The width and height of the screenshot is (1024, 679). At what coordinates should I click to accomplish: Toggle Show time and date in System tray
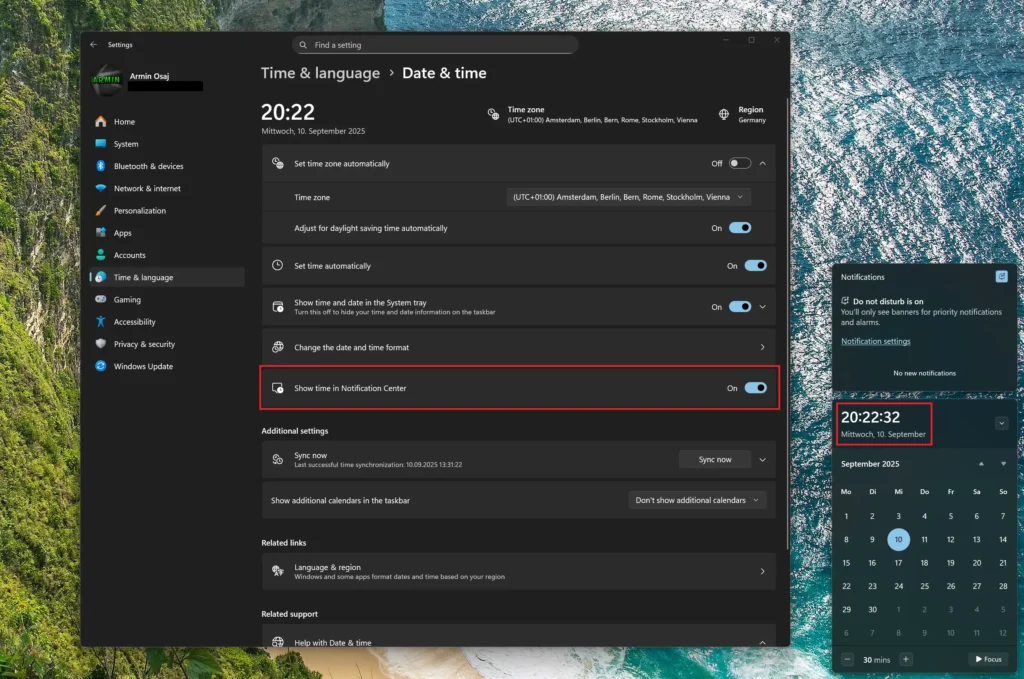740,307
